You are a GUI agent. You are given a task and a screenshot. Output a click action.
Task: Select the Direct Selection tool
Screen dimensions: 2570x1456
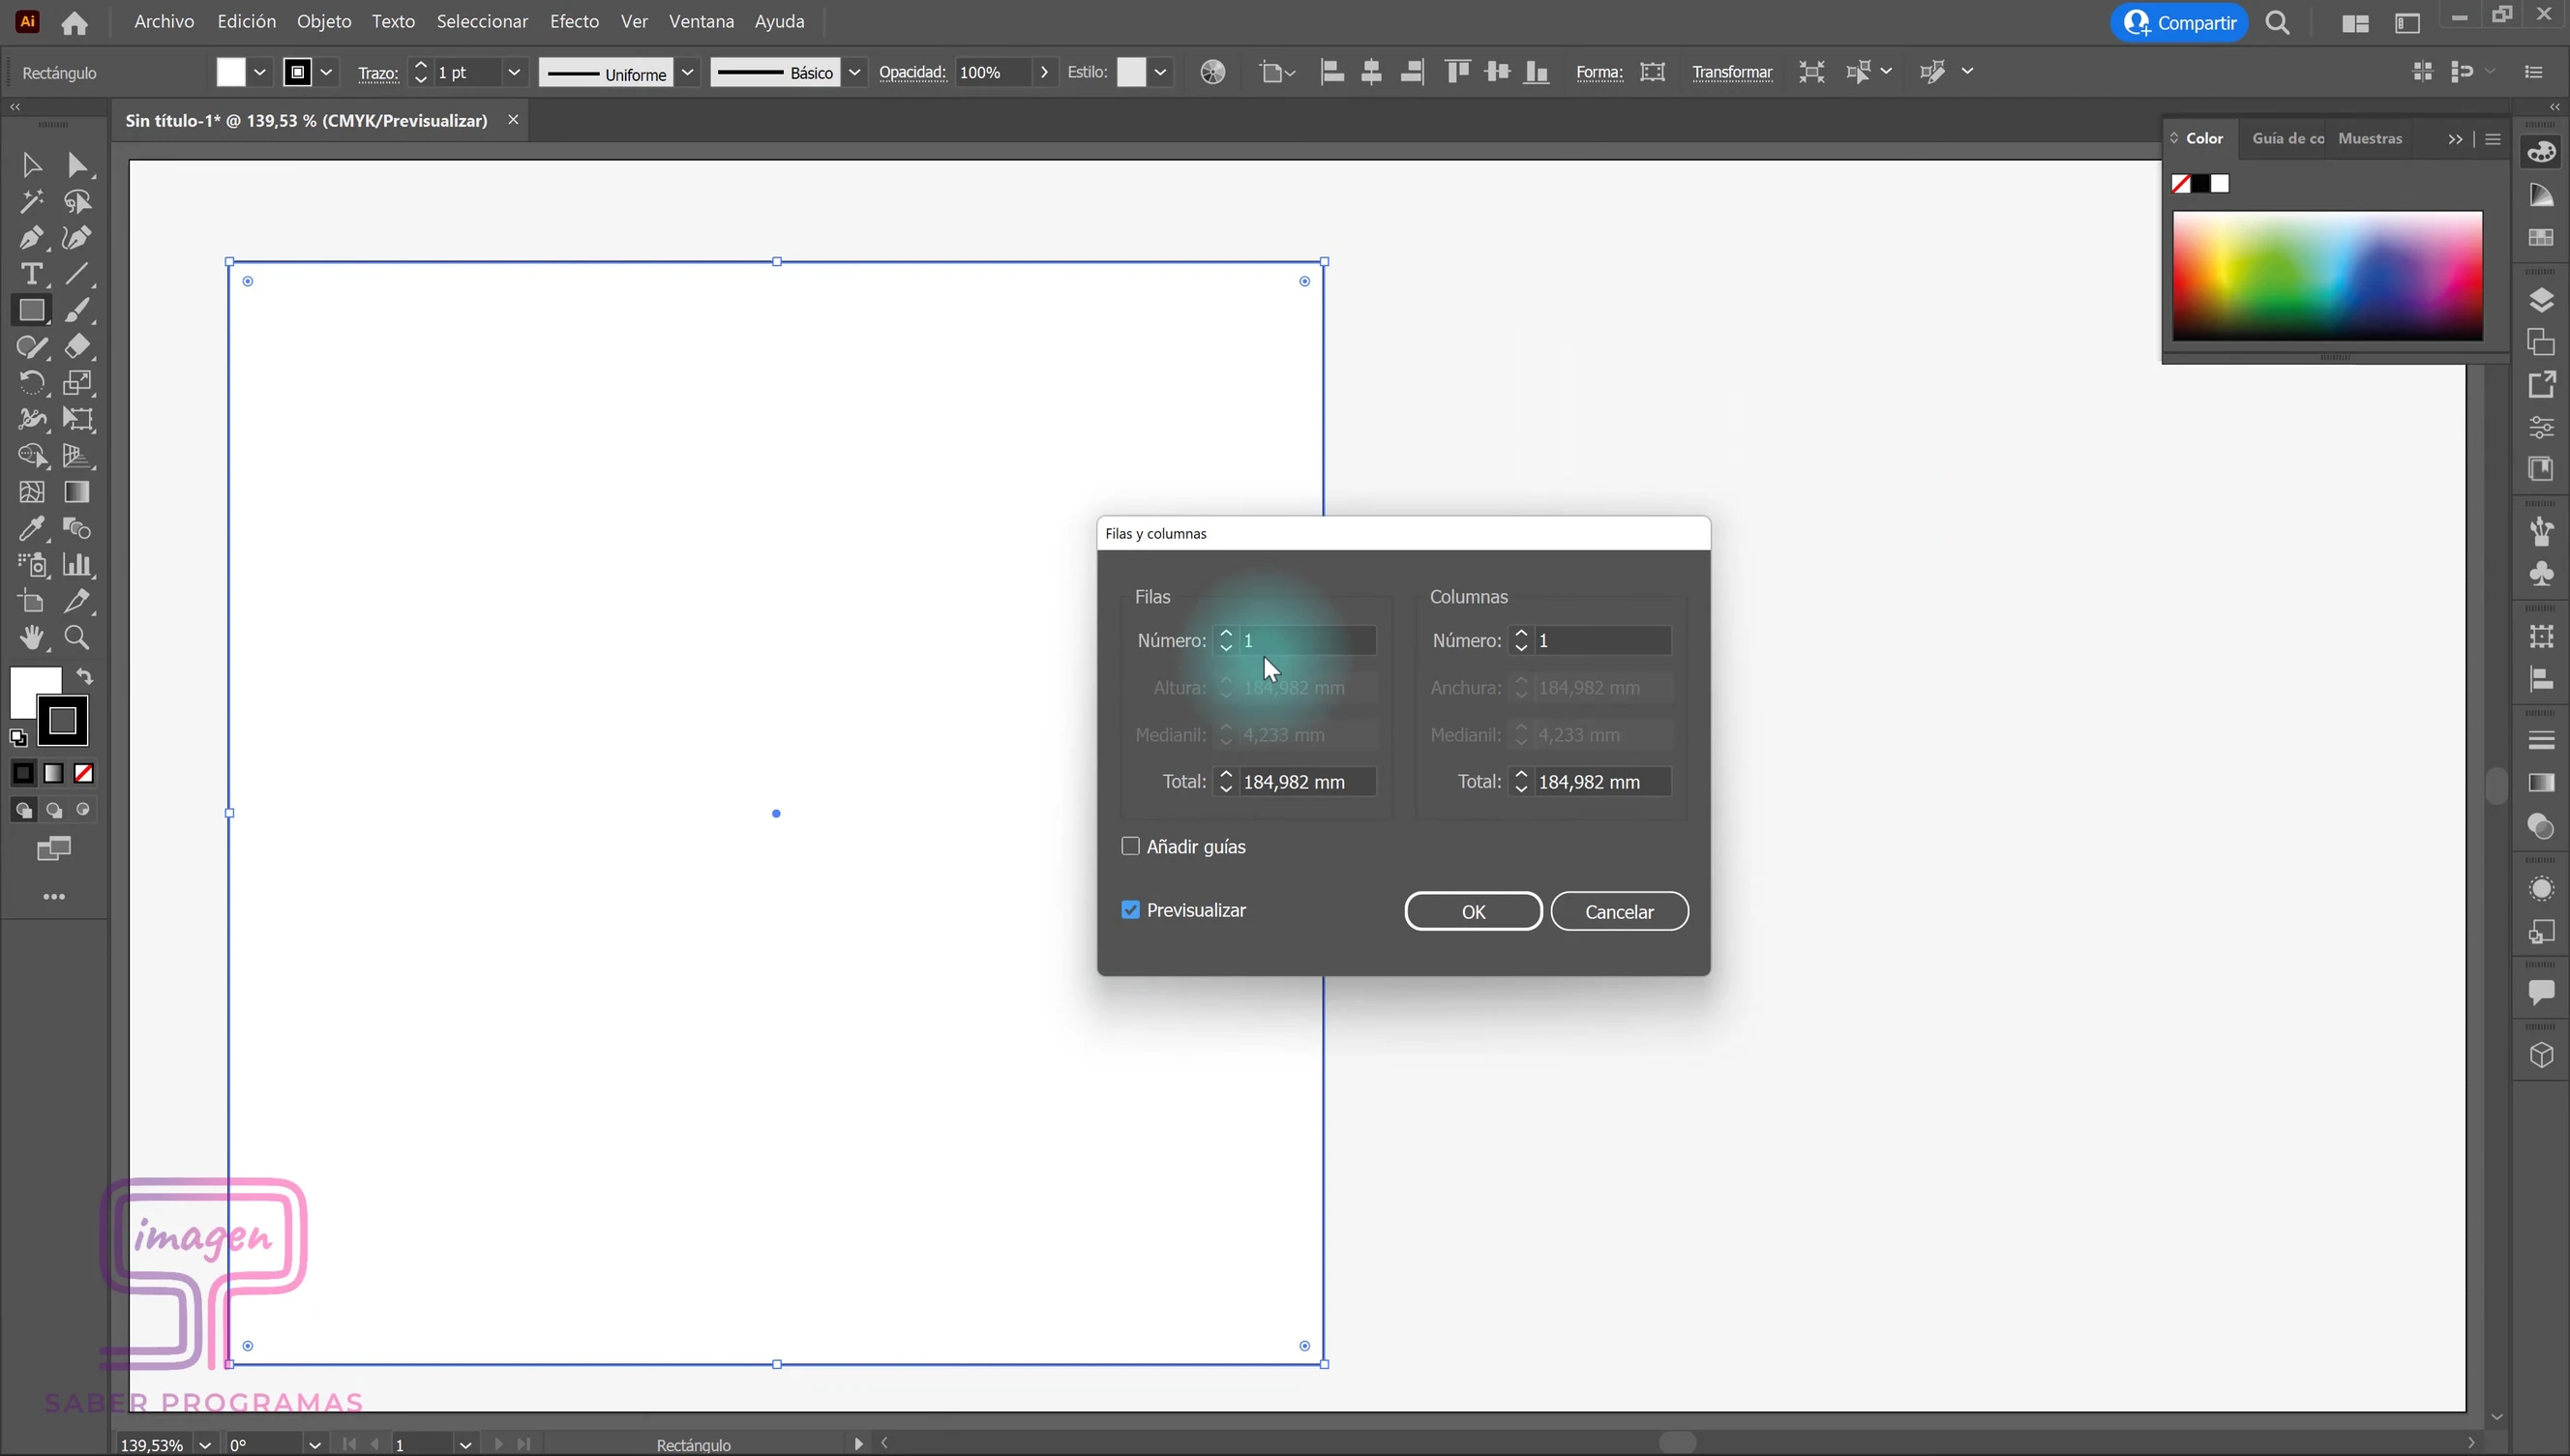77,165
